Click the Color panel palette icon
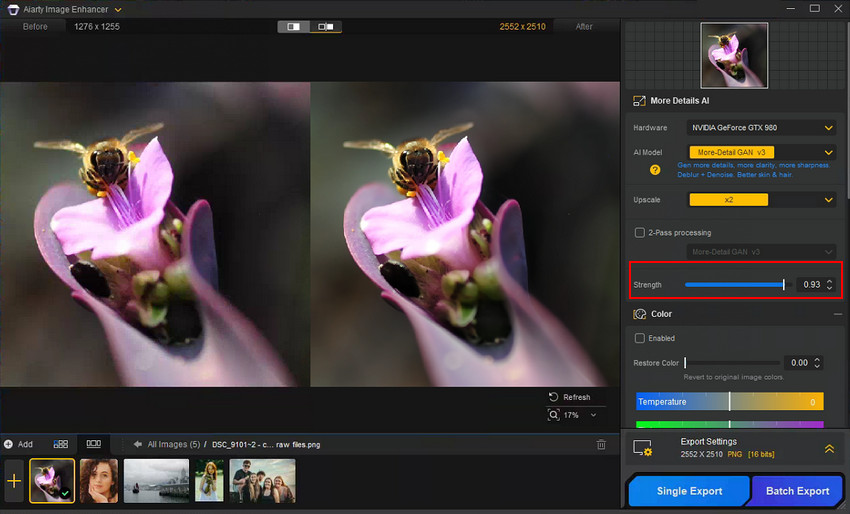The image size is (850, 514). (640, 314)
